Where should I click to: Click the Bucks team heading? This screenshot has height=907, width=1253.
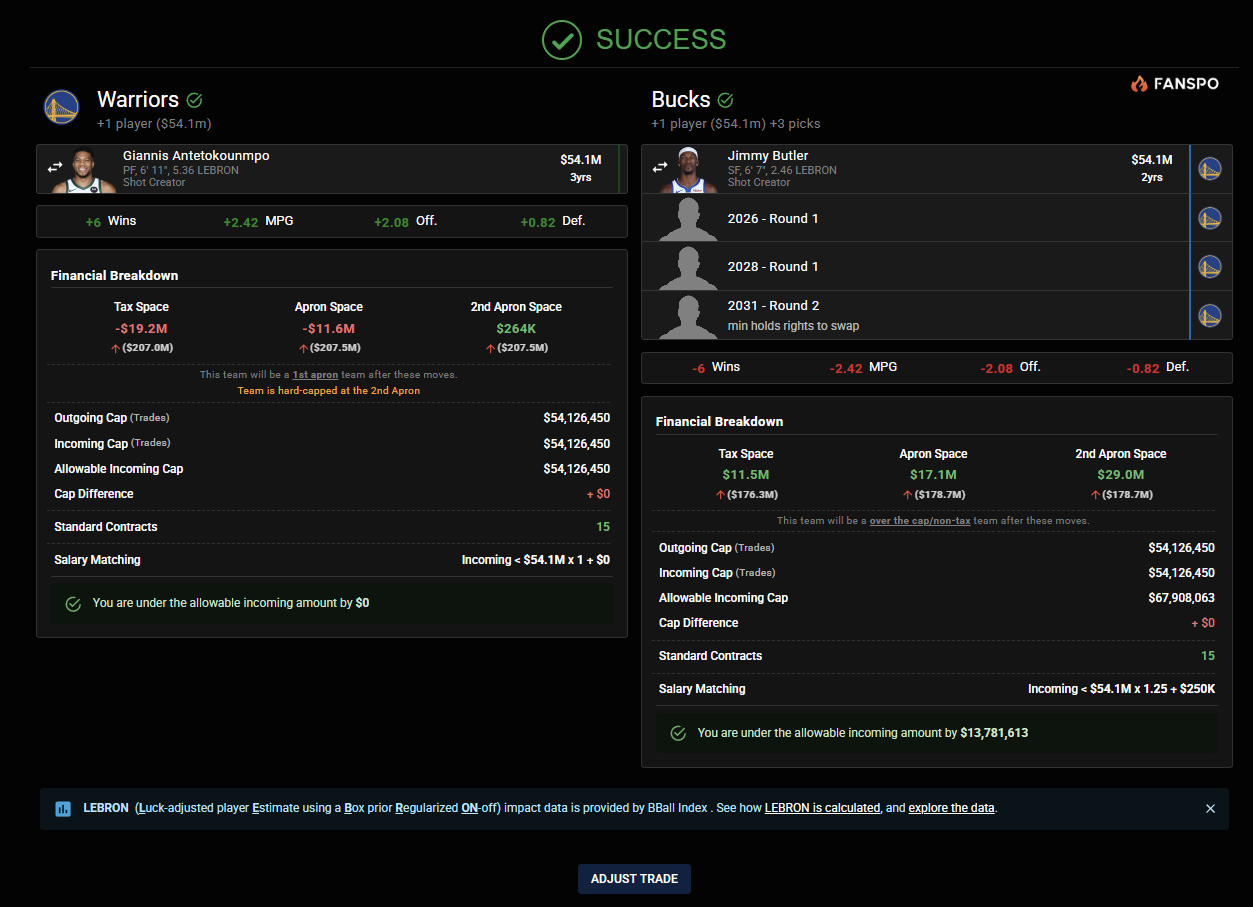(x=681, y=100)
